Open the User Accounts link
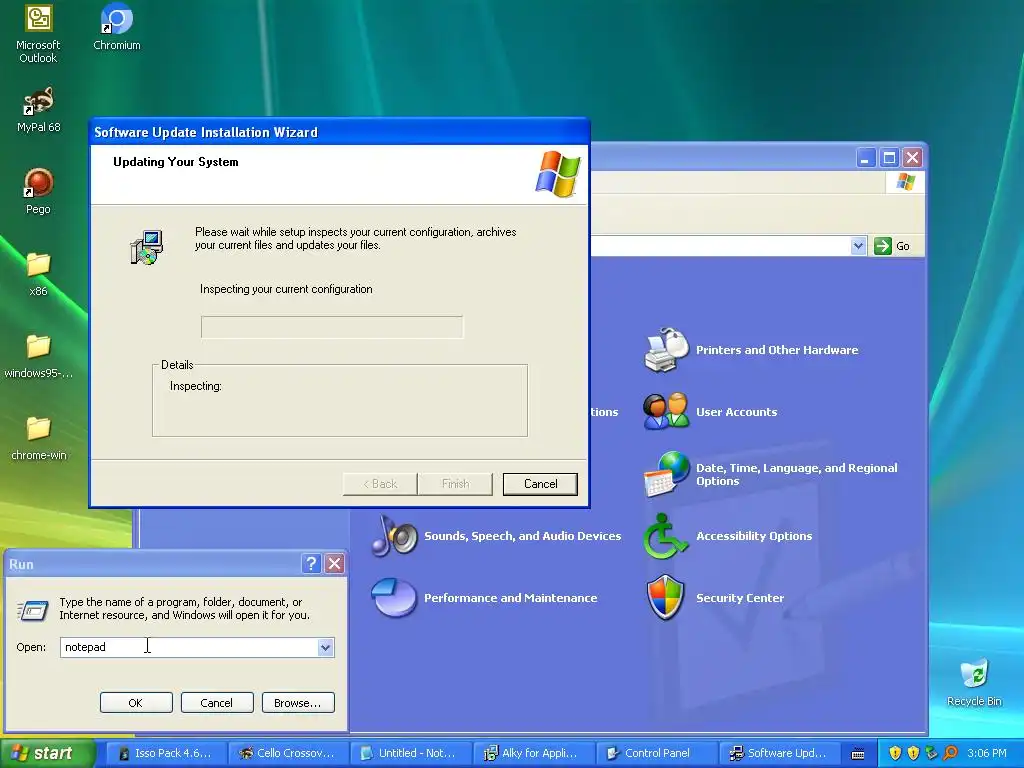Image resolution: width=1024 pixels, height=768 pixels. 736,412
